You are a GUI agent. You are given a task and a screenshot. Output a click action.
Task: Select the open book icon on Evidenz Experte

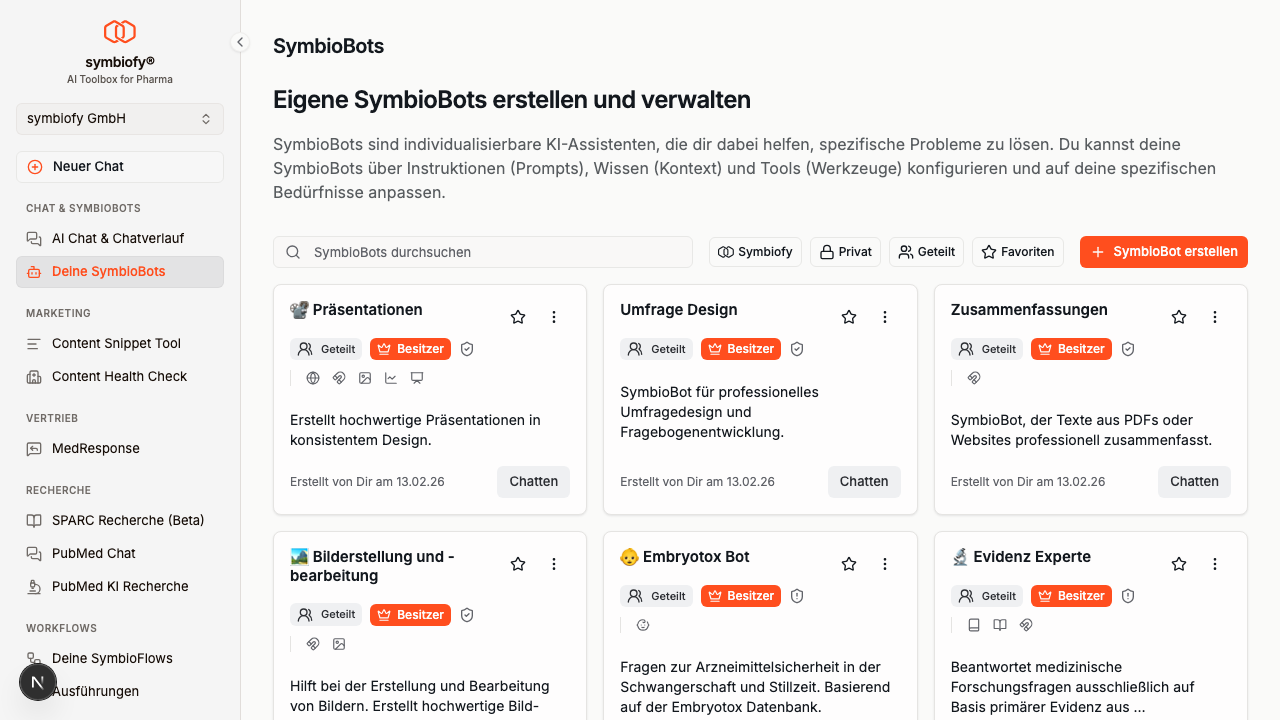999,624
